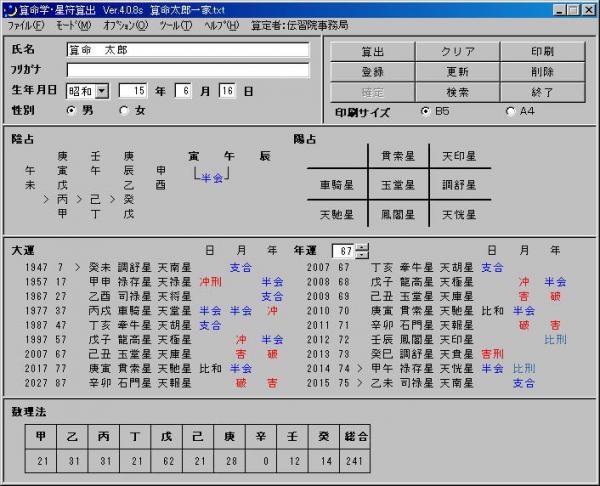Screen dimensions: 600x486
Task: Open the モード(M) menu
Action: coord(73,26)
